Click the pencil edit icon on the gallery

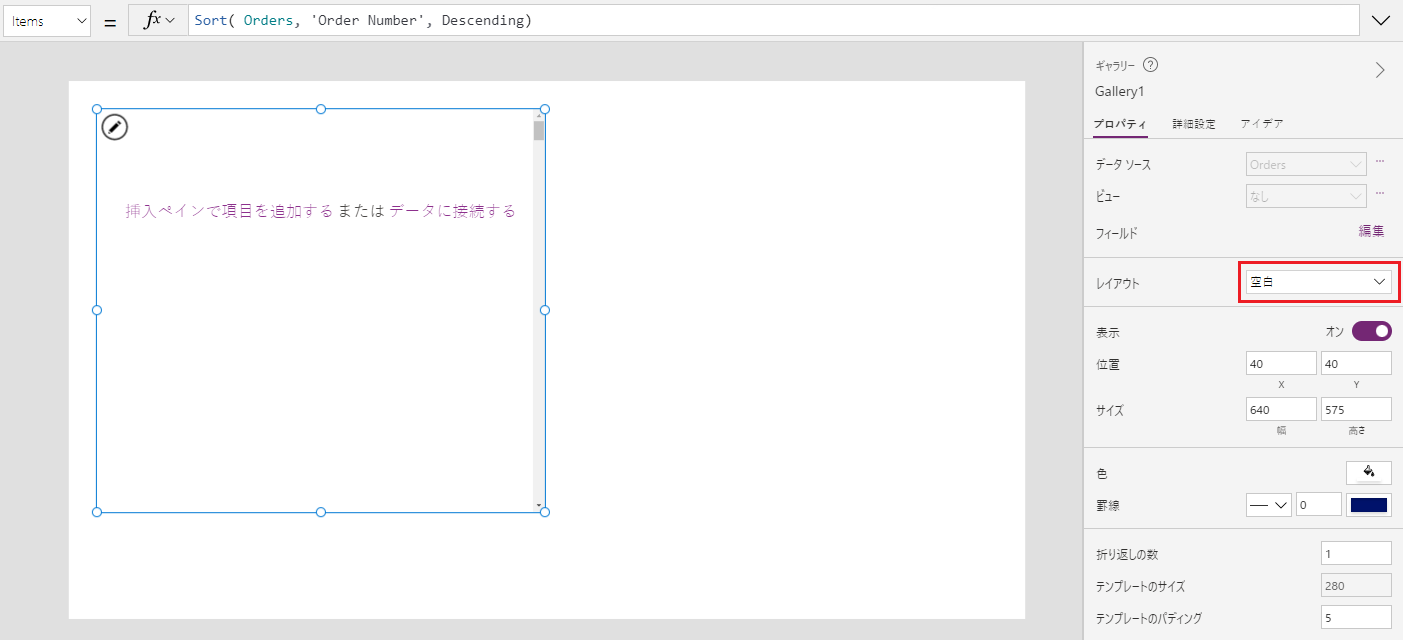(115, 127)
